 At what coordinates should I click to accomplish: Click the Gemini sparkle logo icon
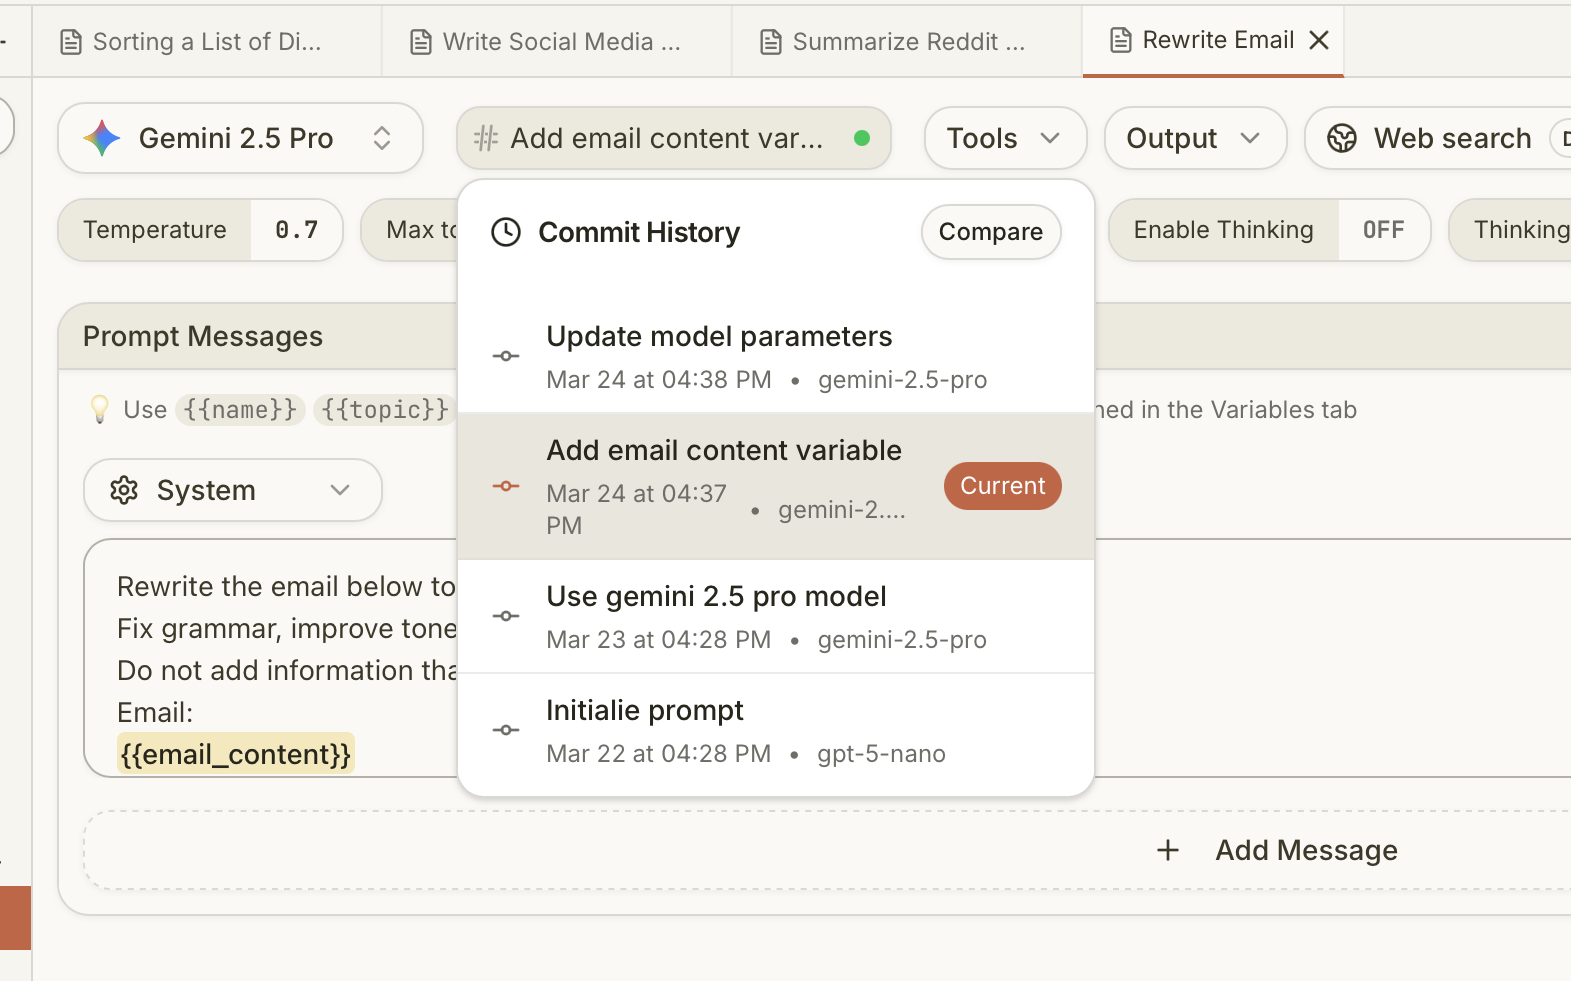(x=102, y=138)
